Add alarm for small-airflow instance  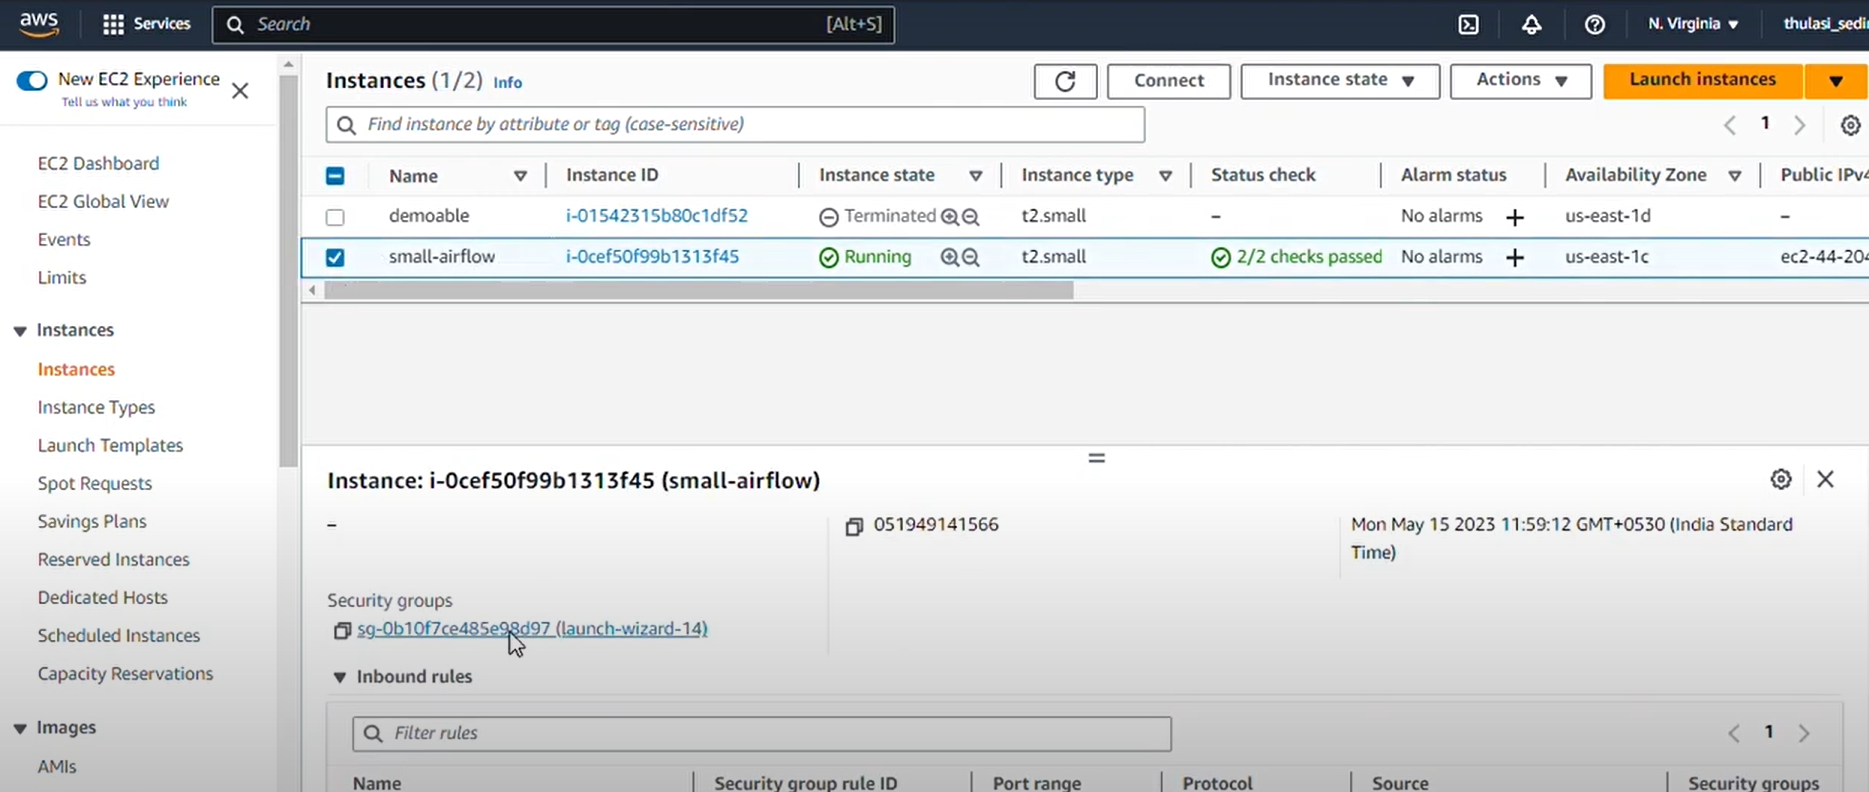1515,258
